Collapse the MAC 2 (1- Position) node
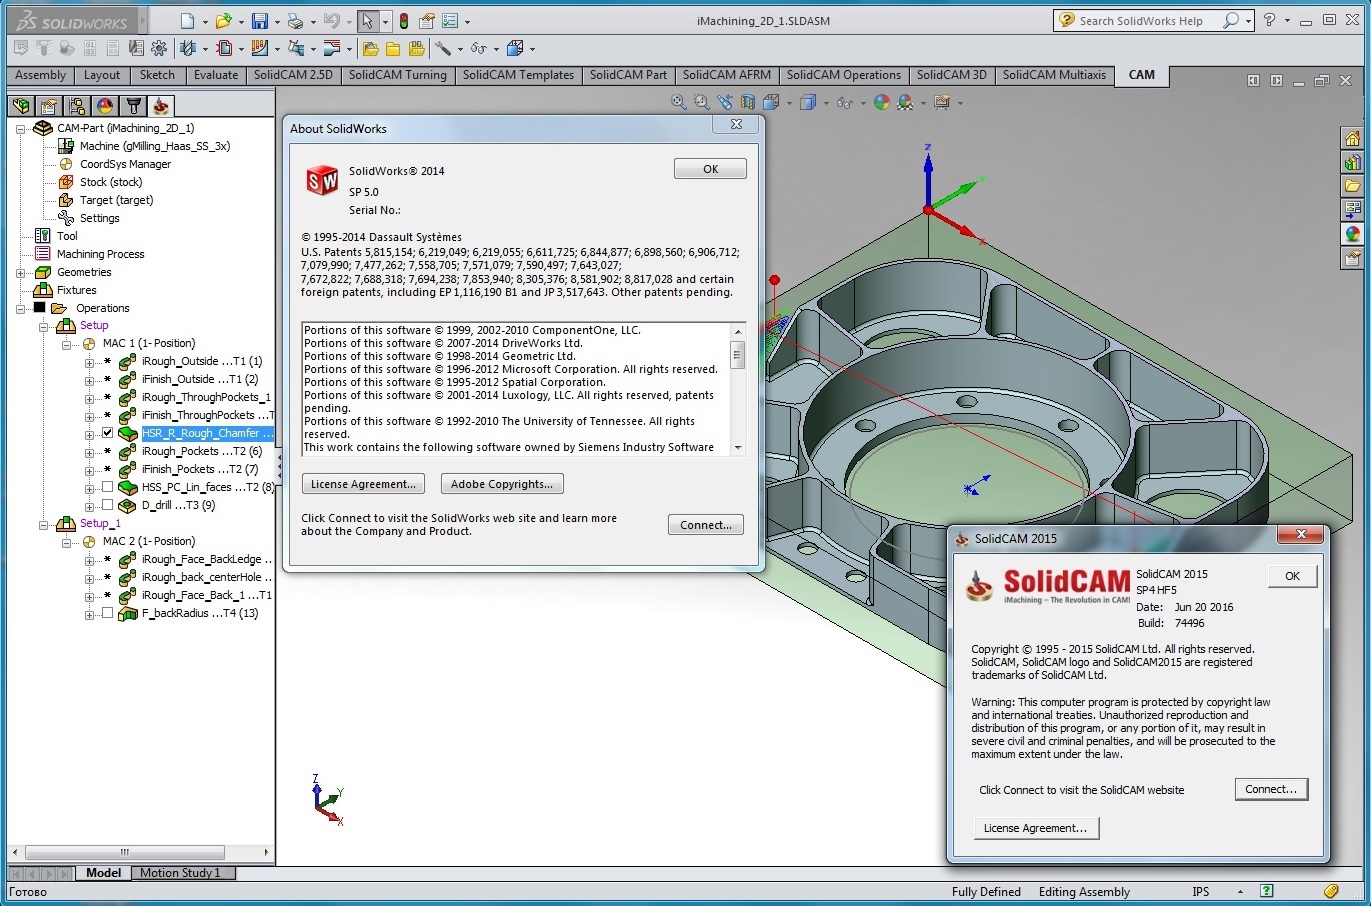Viewport: 1371px width, 906px height. click(x=66, y=543)
